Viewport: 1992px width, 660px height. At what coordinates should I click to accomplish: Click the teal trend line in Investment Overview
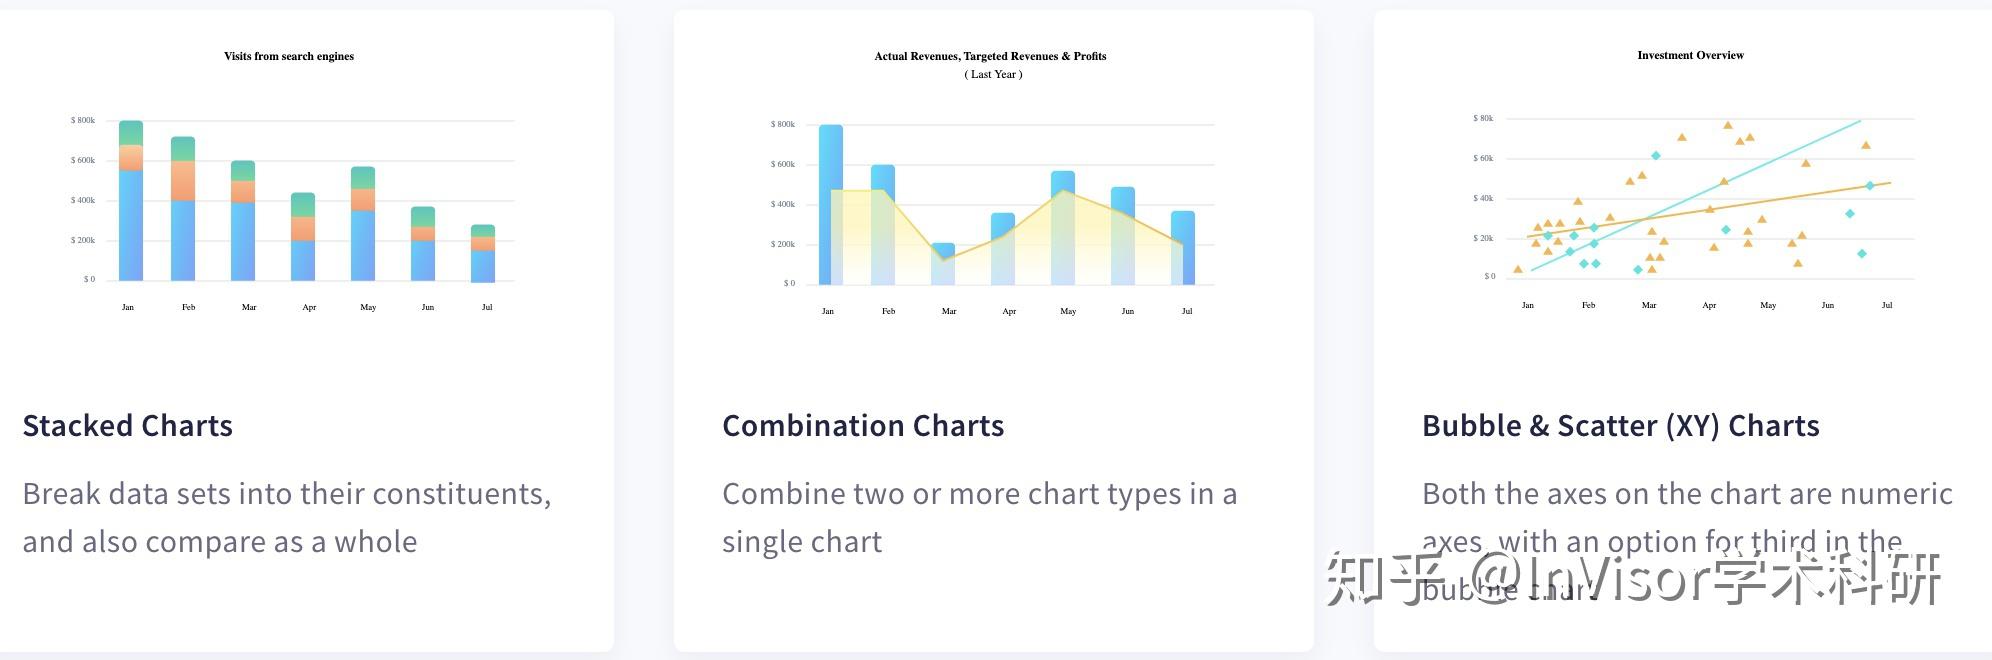pyautogui.click(x=1696, y=195)
